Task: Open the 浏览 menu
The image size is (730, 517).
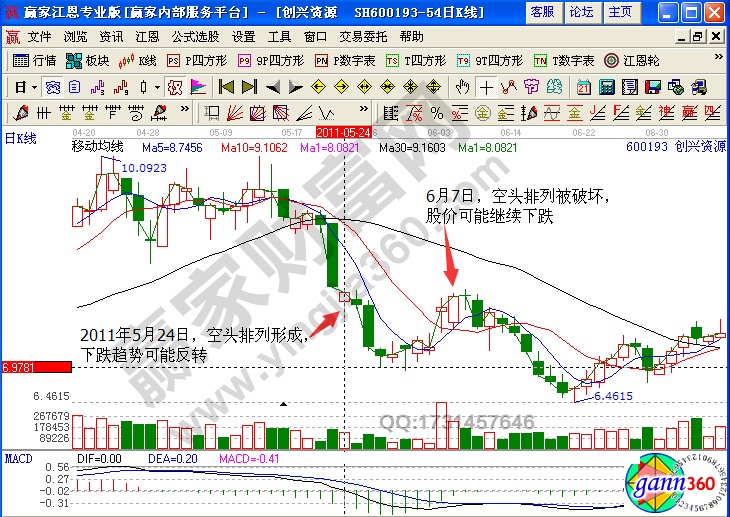Action: click(x=75, y=36)
